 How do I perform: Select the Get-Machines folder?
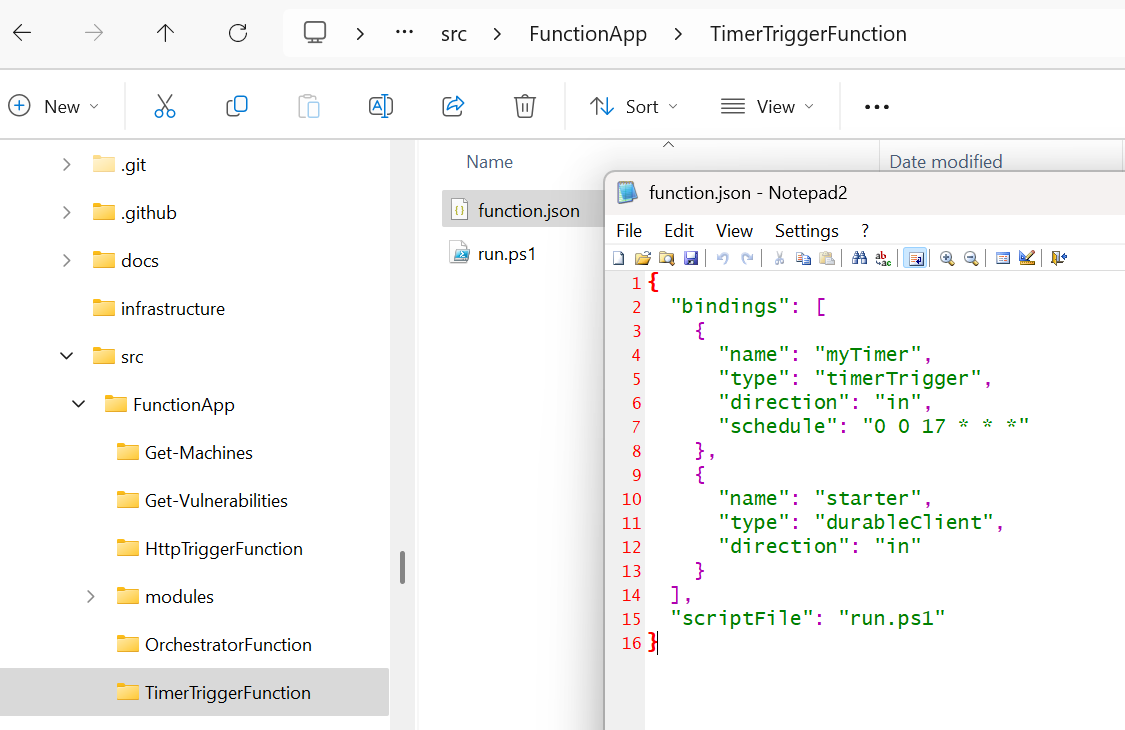(184, 452)
